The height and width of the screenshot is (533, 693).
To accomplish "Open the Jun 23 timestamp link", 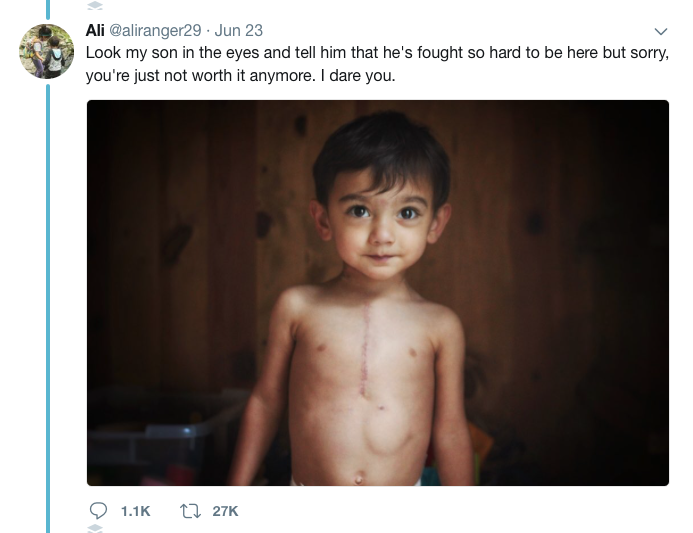I will click(239, 30).
